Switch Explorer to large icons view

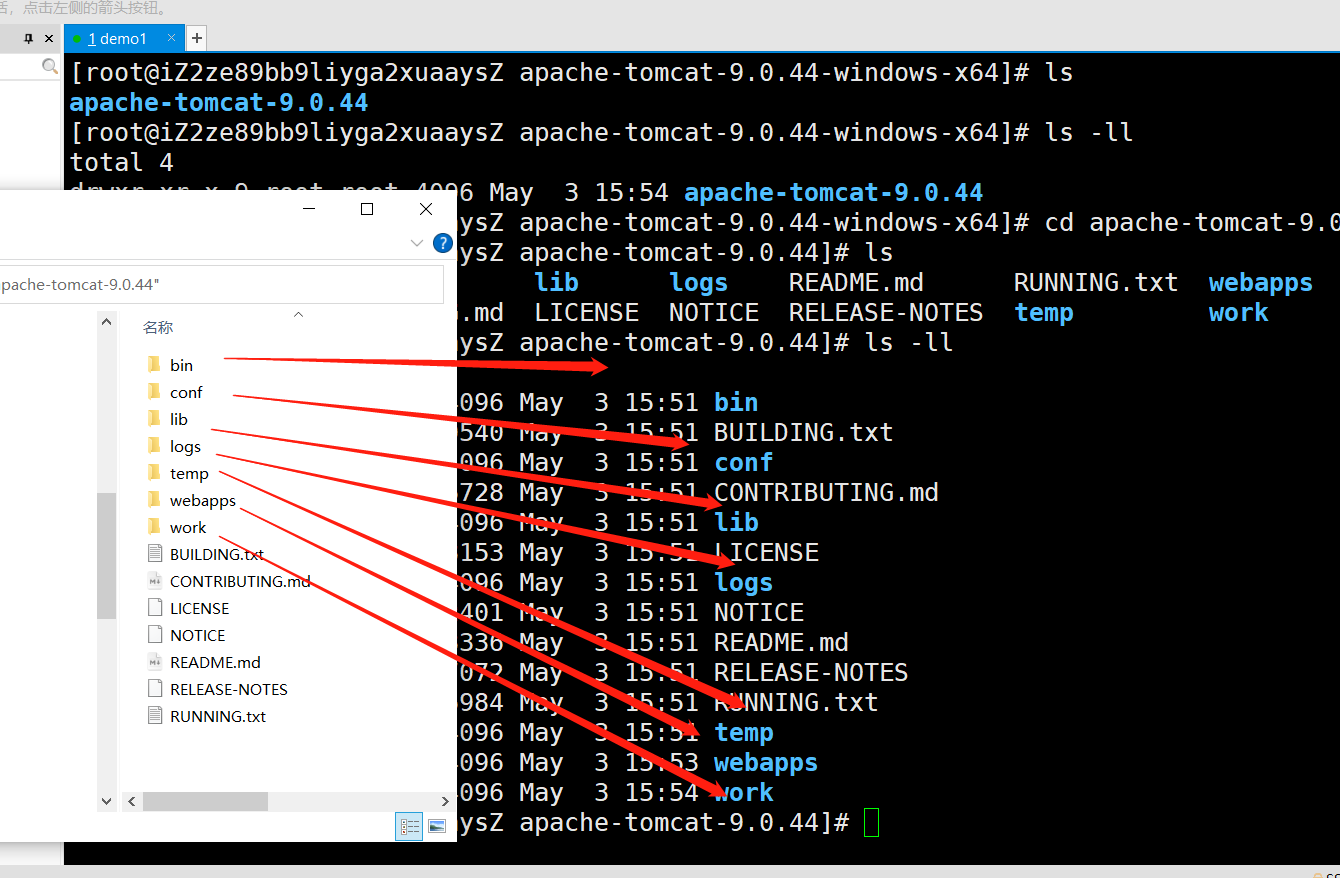pos(437,826)
